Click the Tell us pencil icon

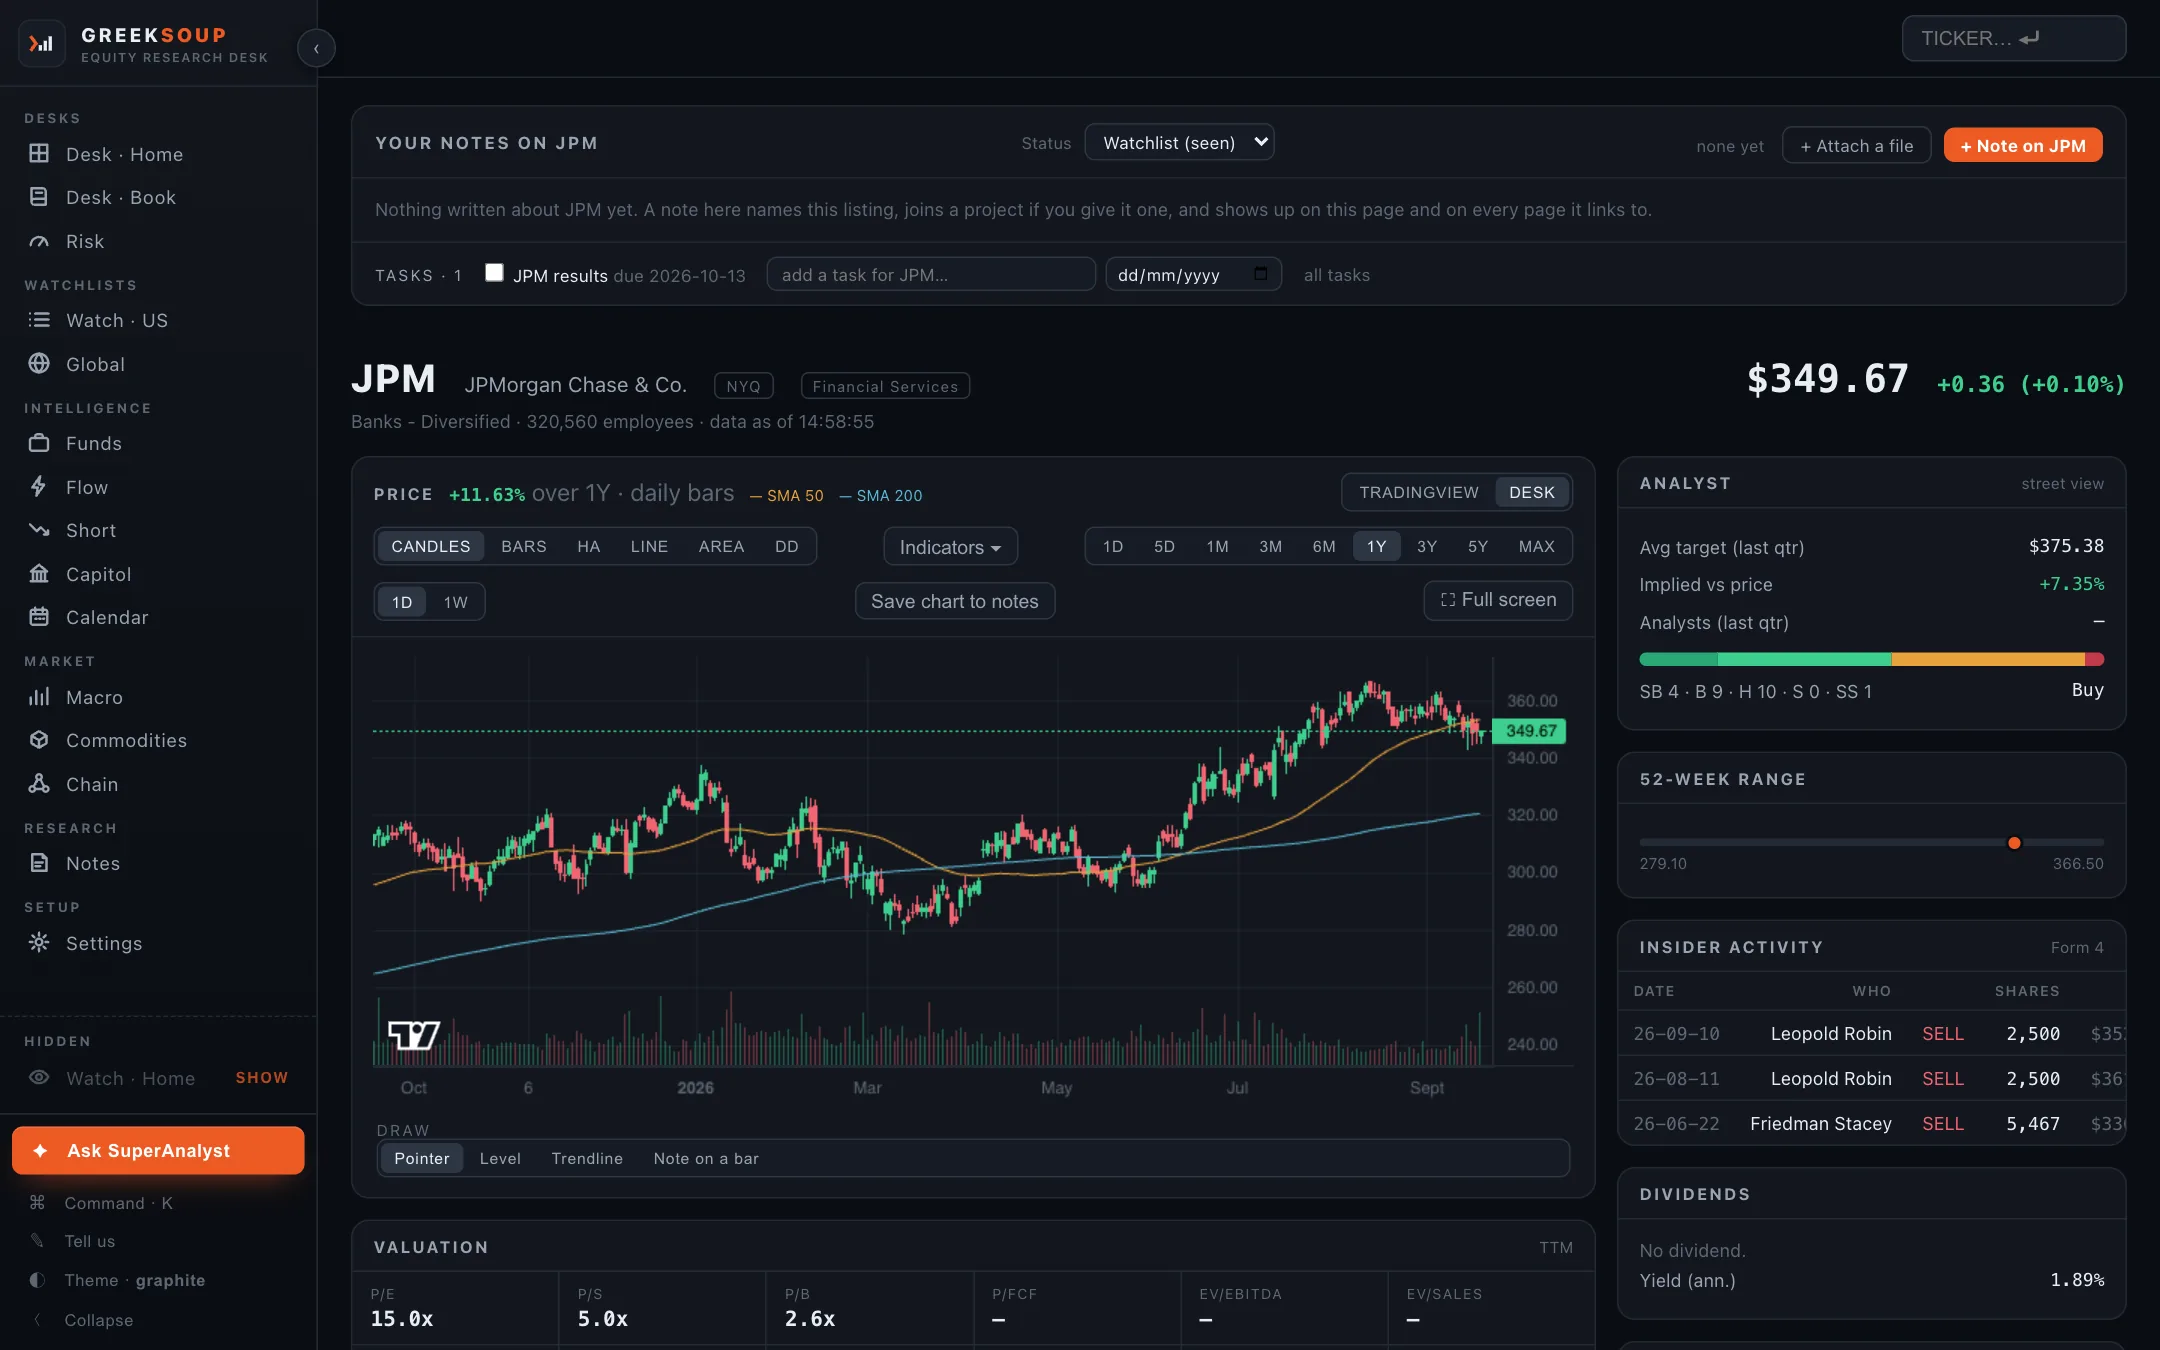(x=37, y=1241)
